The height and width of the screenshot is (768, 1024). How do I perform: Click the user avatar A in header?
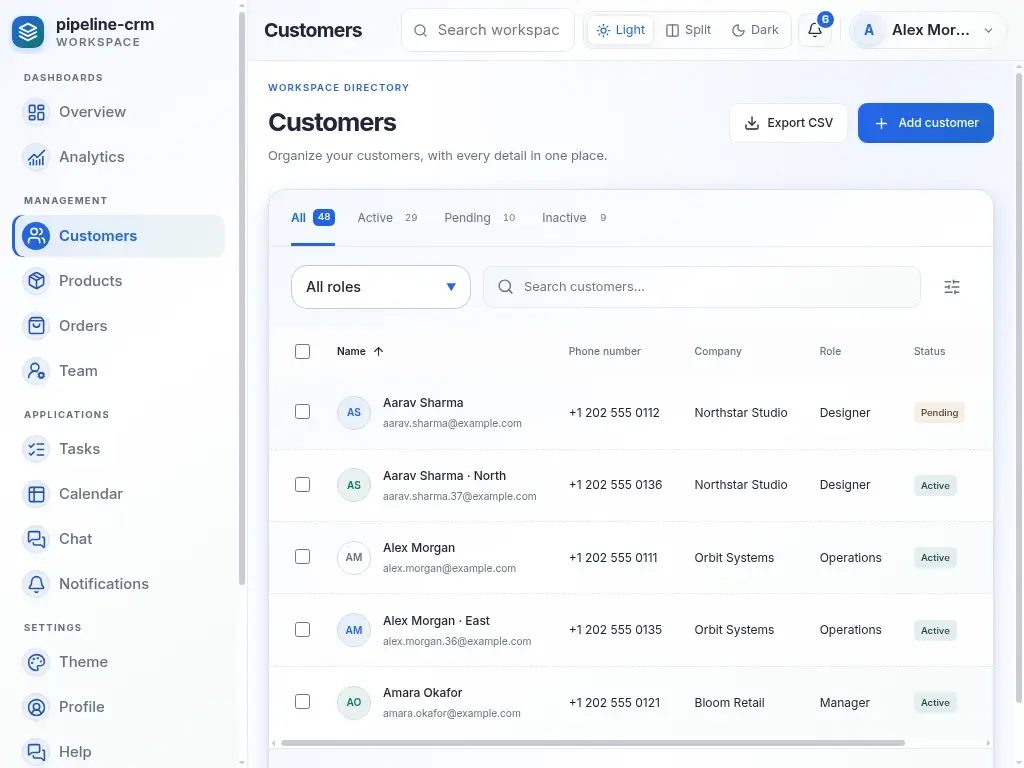869,30
